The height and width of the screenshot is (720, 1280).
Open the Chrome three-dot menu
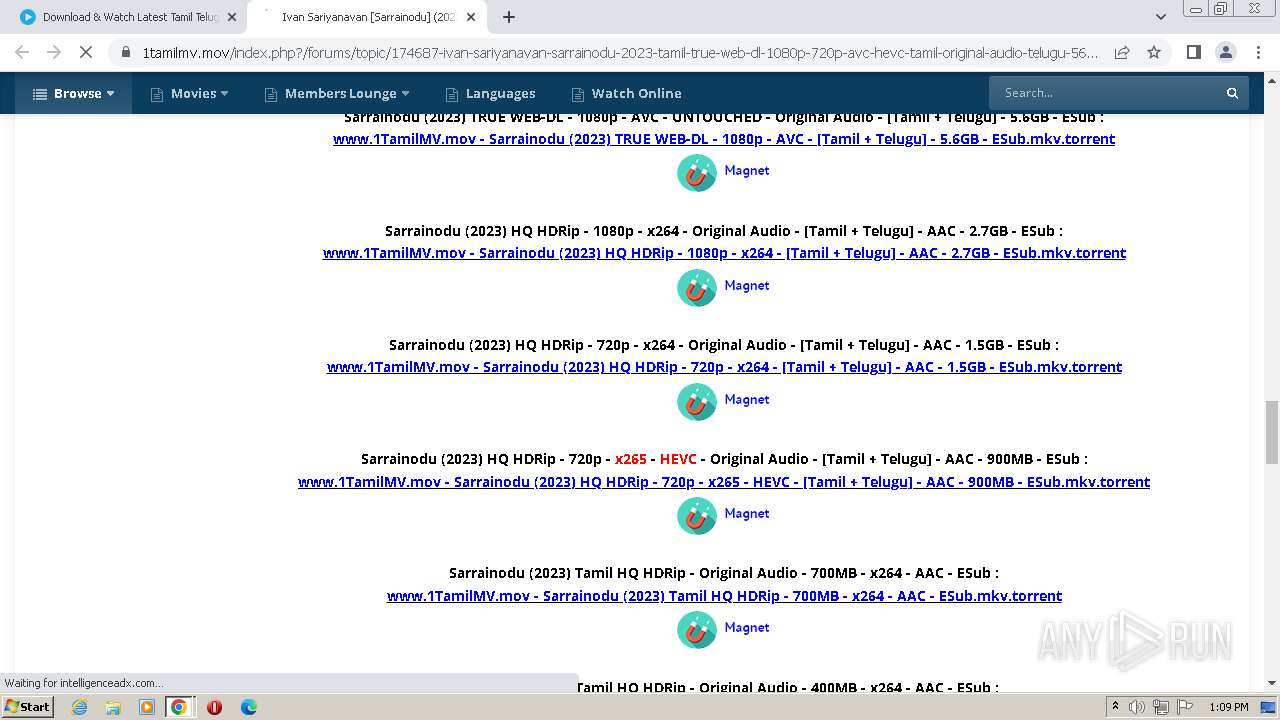1257,52
